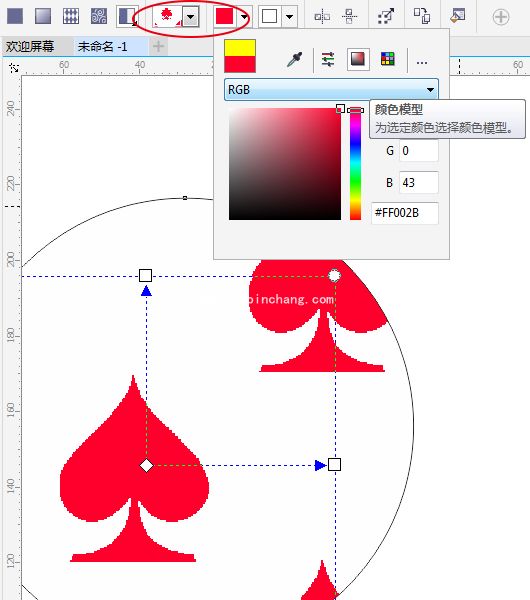Click the circled plus icon in the toolbar
The height and width of the screenshot is (600, 530).
coord(501,17)
